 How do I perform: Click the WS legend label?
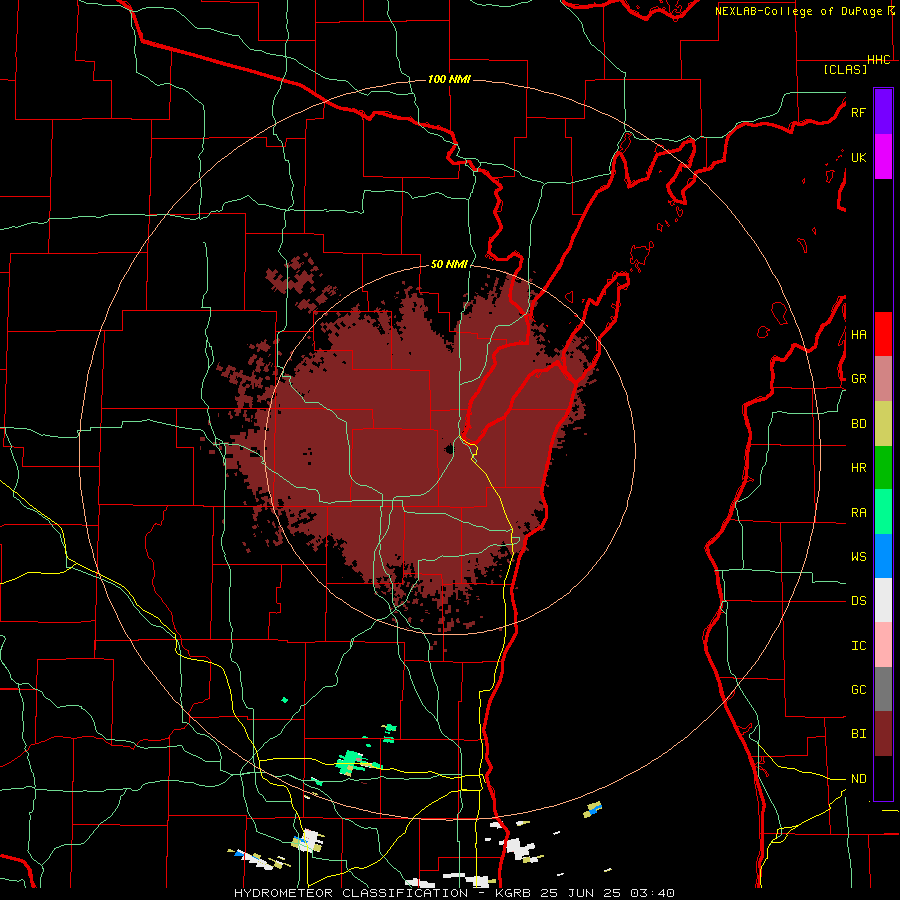[859, 556]
